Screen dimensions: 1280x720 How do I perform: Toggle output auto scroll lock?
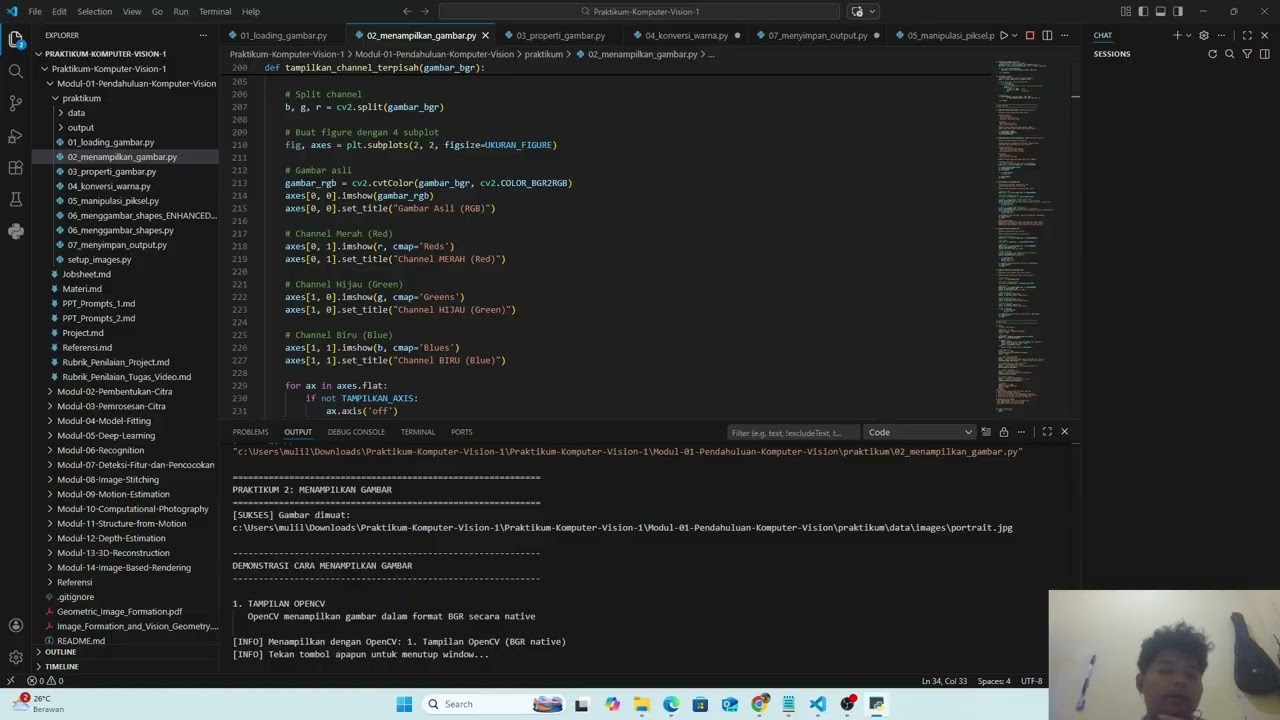tap(1003, 432)
